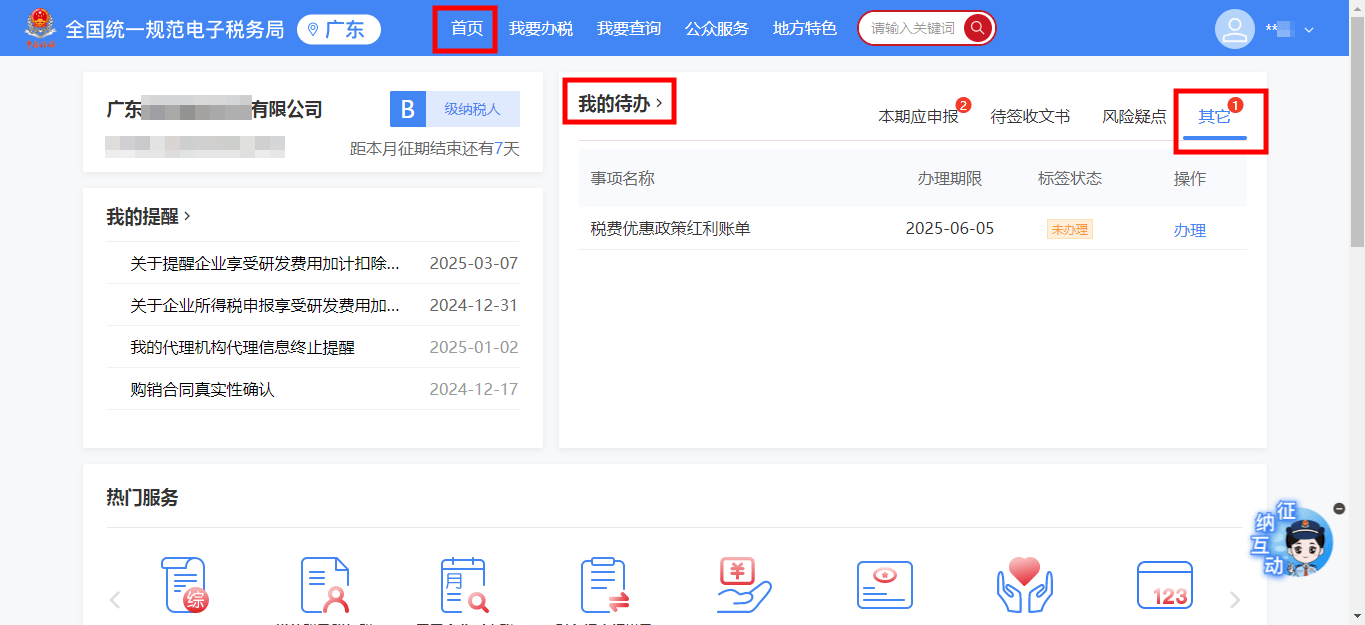Open the 购销合同真实性确认 reminder

tap(202, 389)
